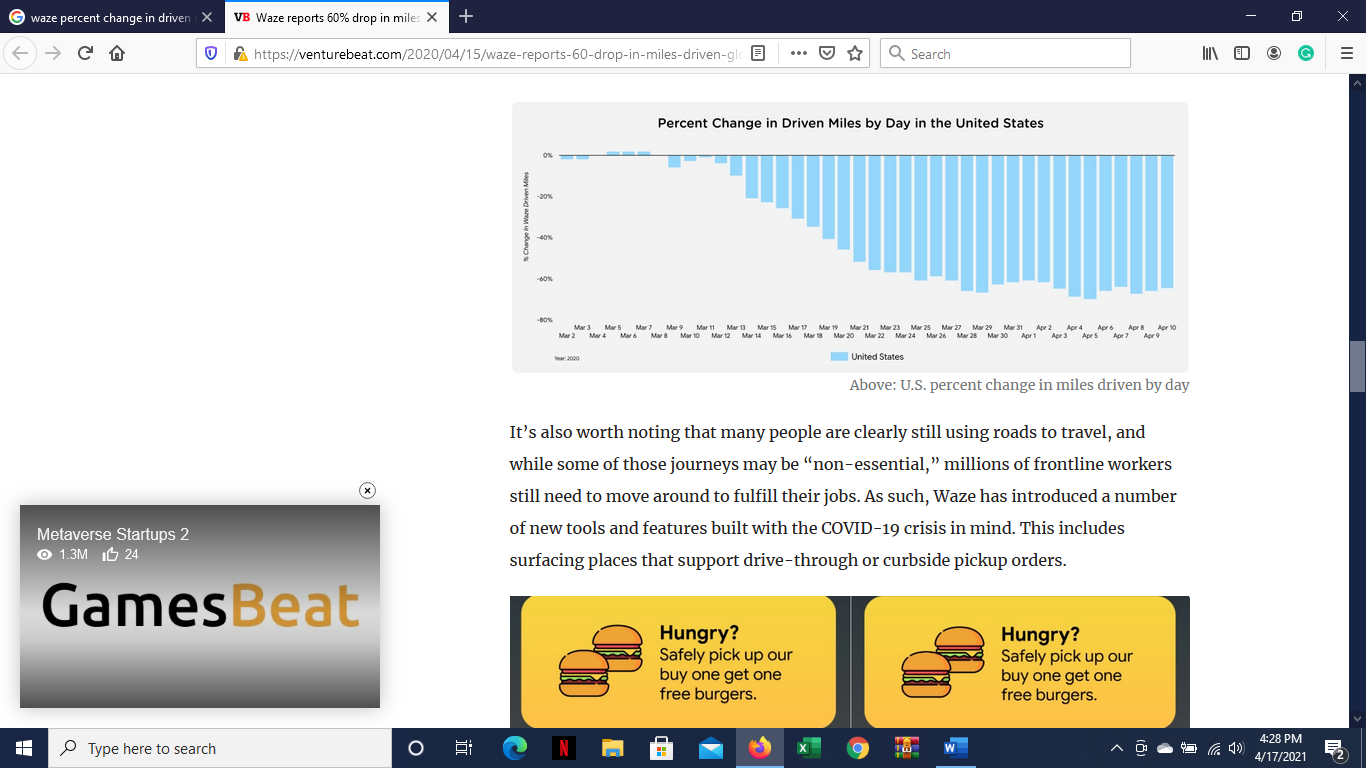Show site connection info via the padlock
This screenshot has width=1366, height=768.
(x=240, y=54)
